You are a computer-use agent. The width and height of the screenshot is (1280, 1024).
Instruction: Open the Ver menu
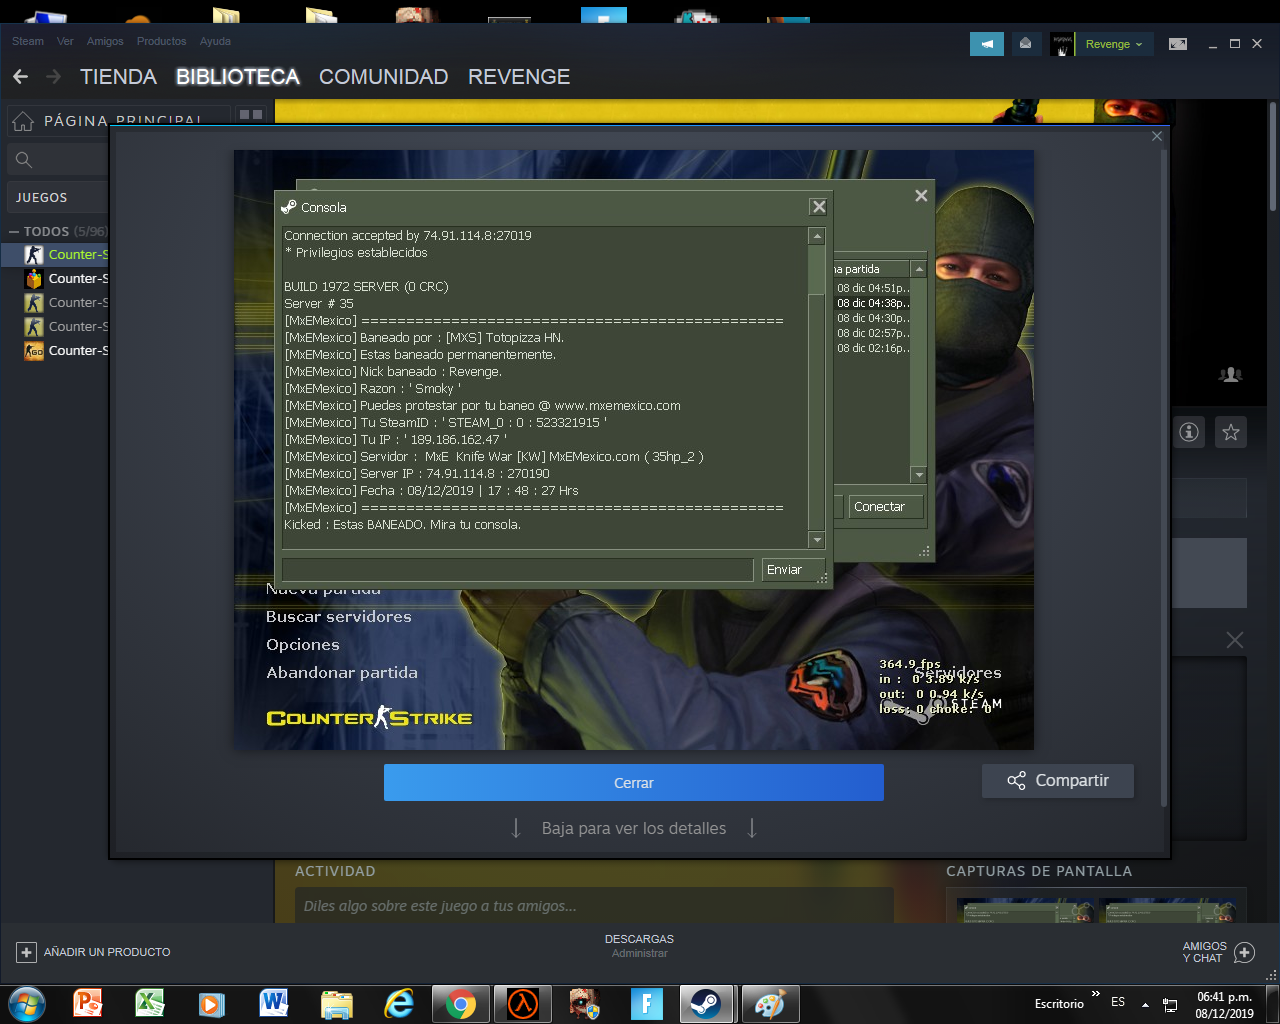[65, 41]
